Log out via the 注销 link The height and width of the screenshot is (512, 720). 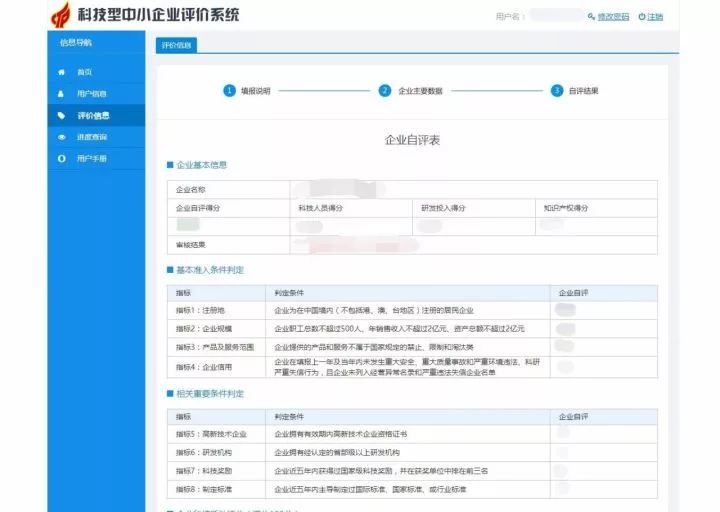(655, 17)
